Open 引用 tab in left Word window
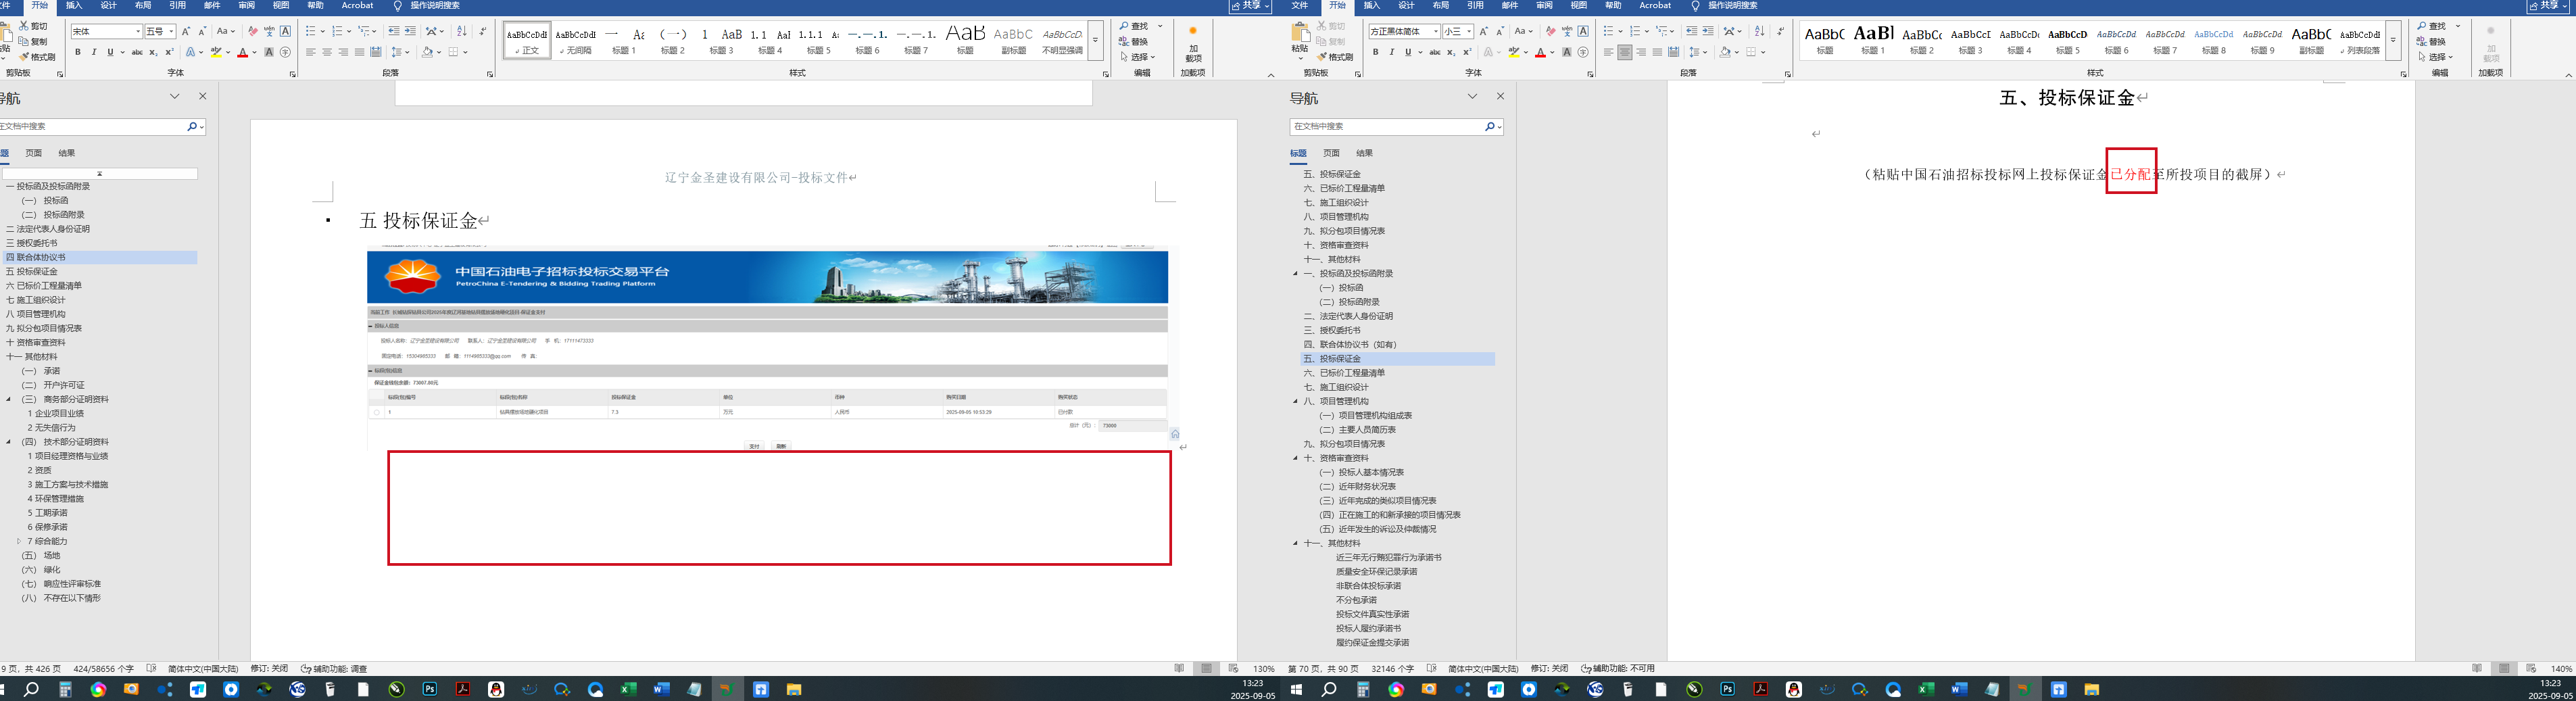The width and height of the screenshot is (2576, 701). pyautogui.click(x=177, y=6)
